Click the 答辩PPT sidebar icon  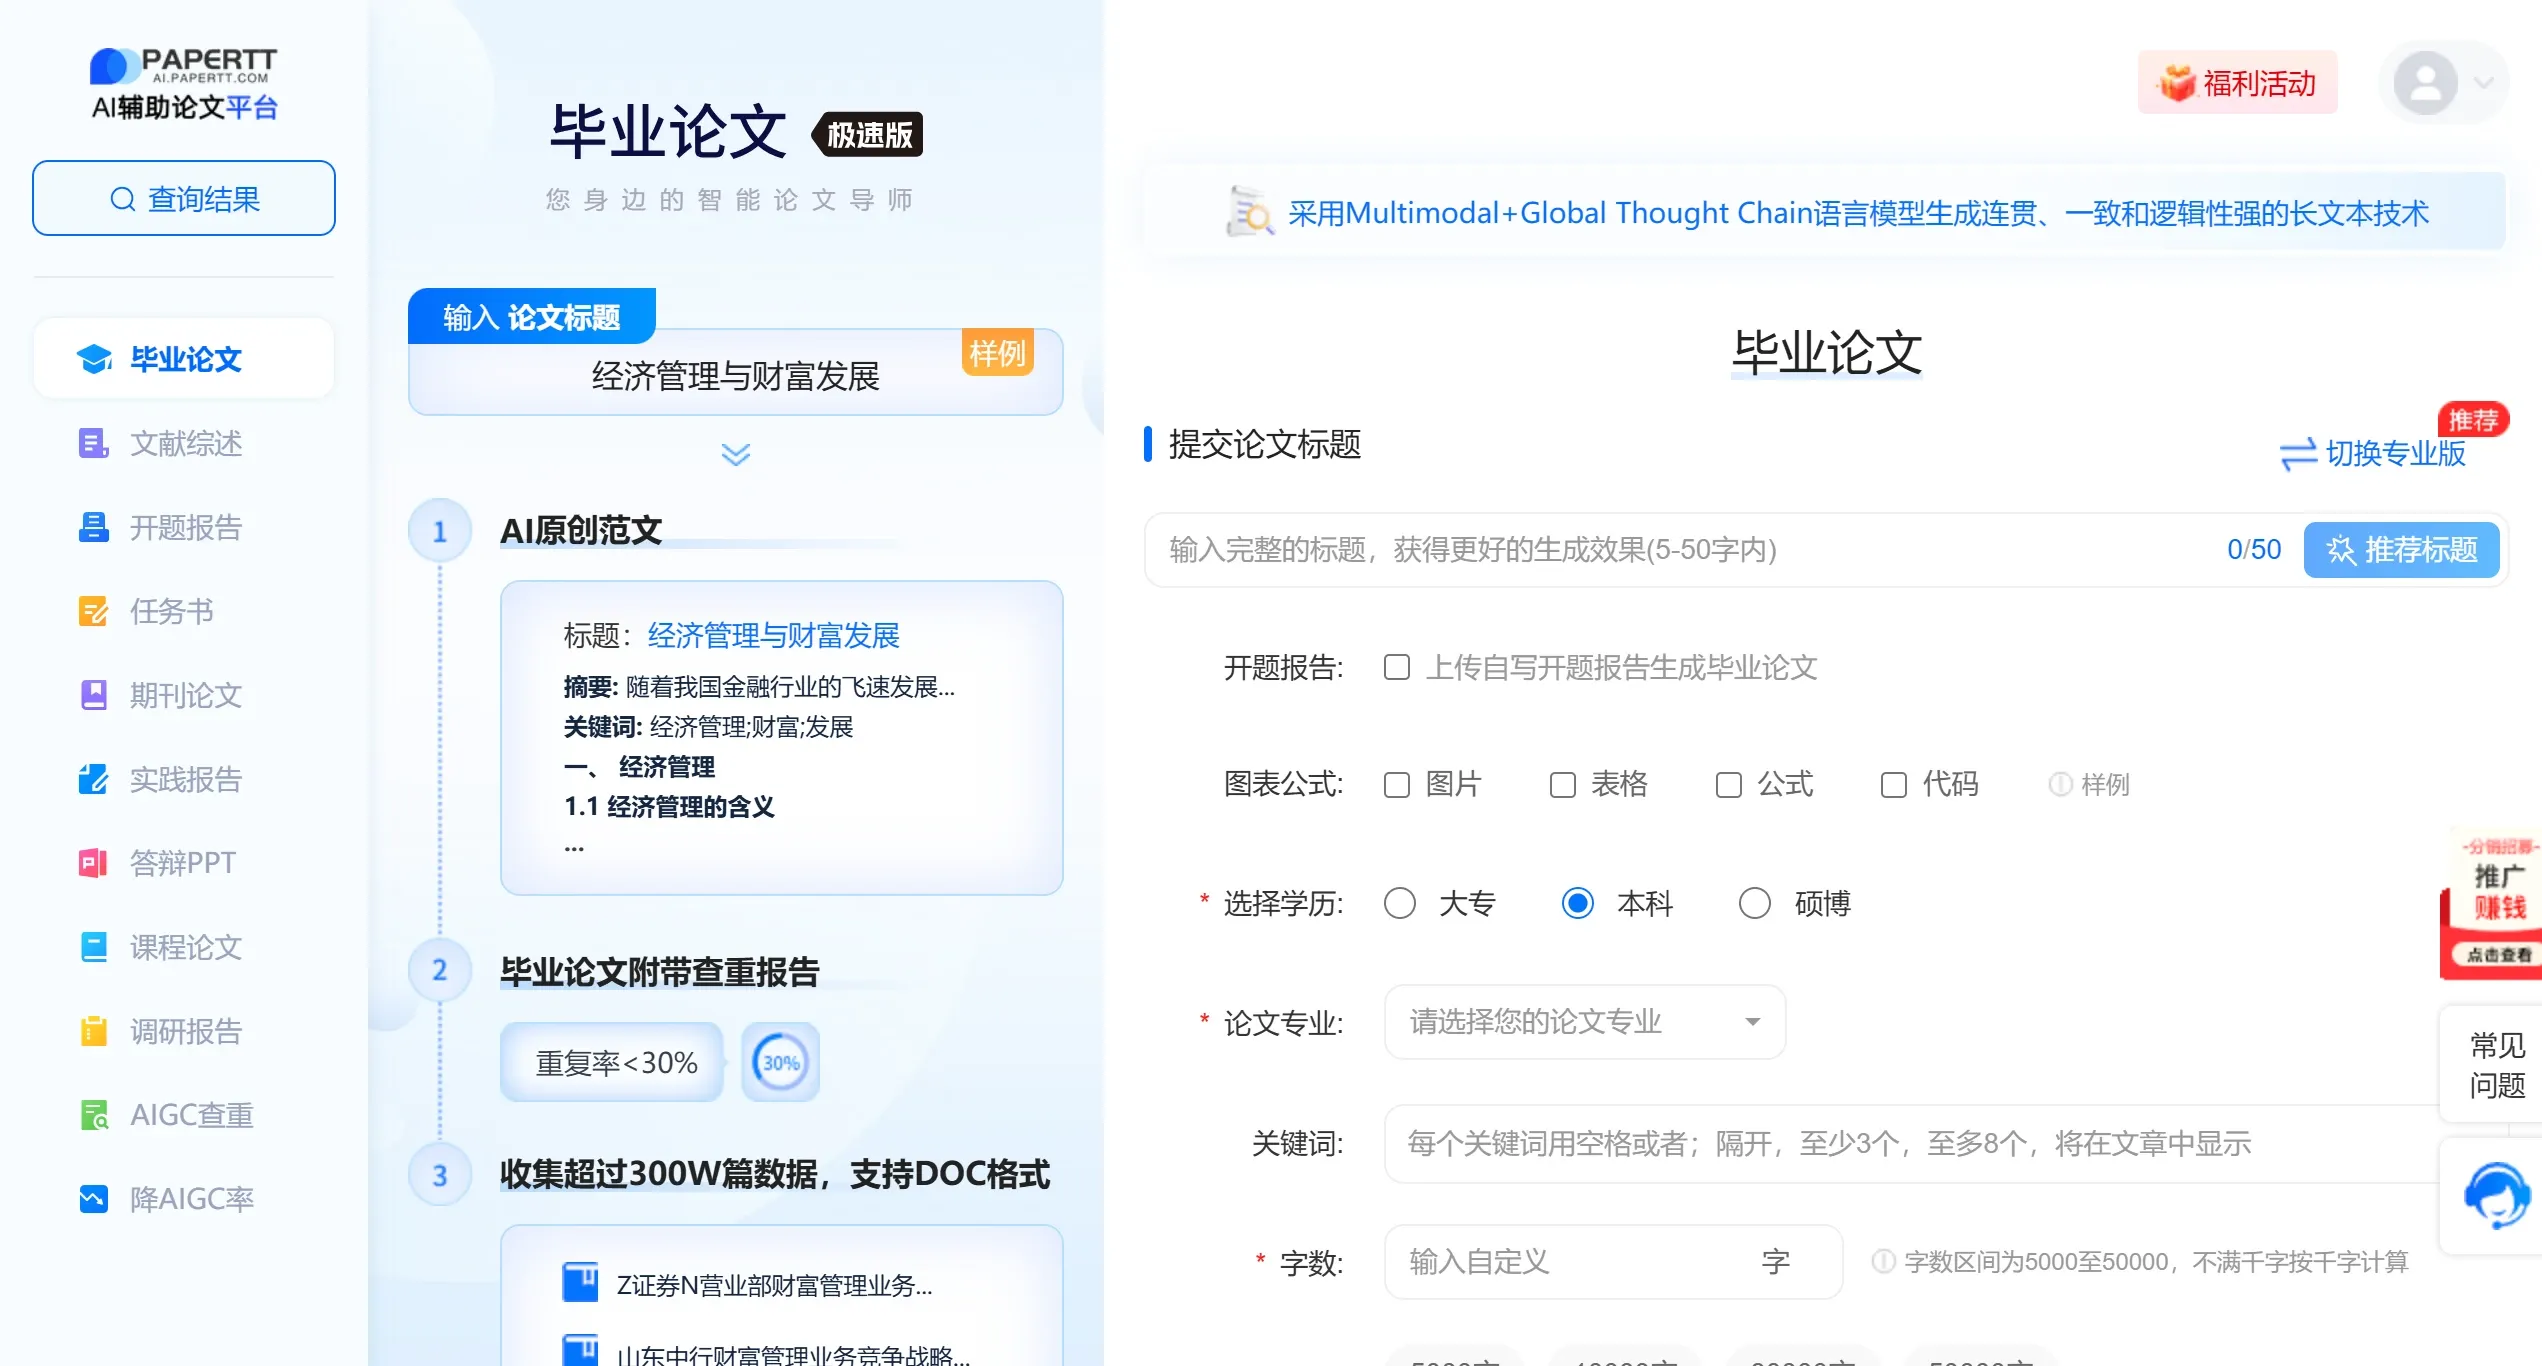tap(93, 862)
